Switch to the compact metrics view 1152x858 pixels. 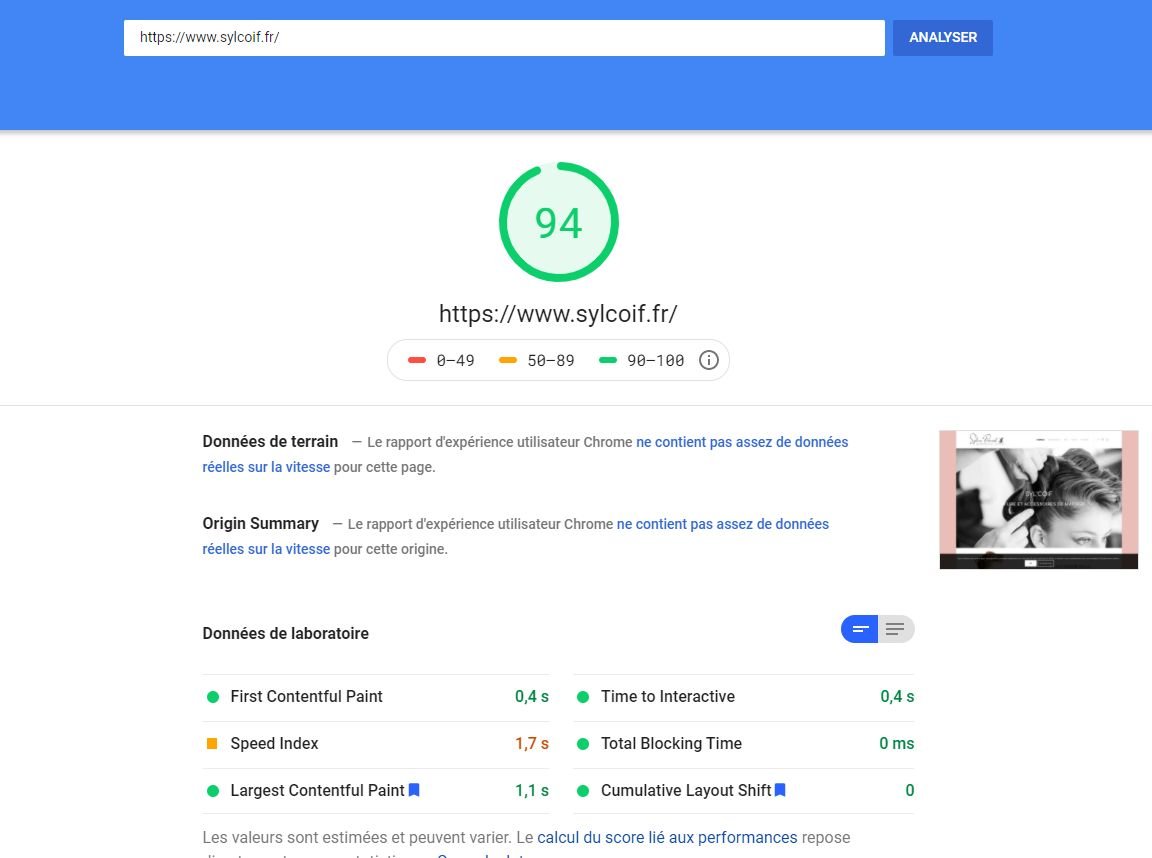859,629
